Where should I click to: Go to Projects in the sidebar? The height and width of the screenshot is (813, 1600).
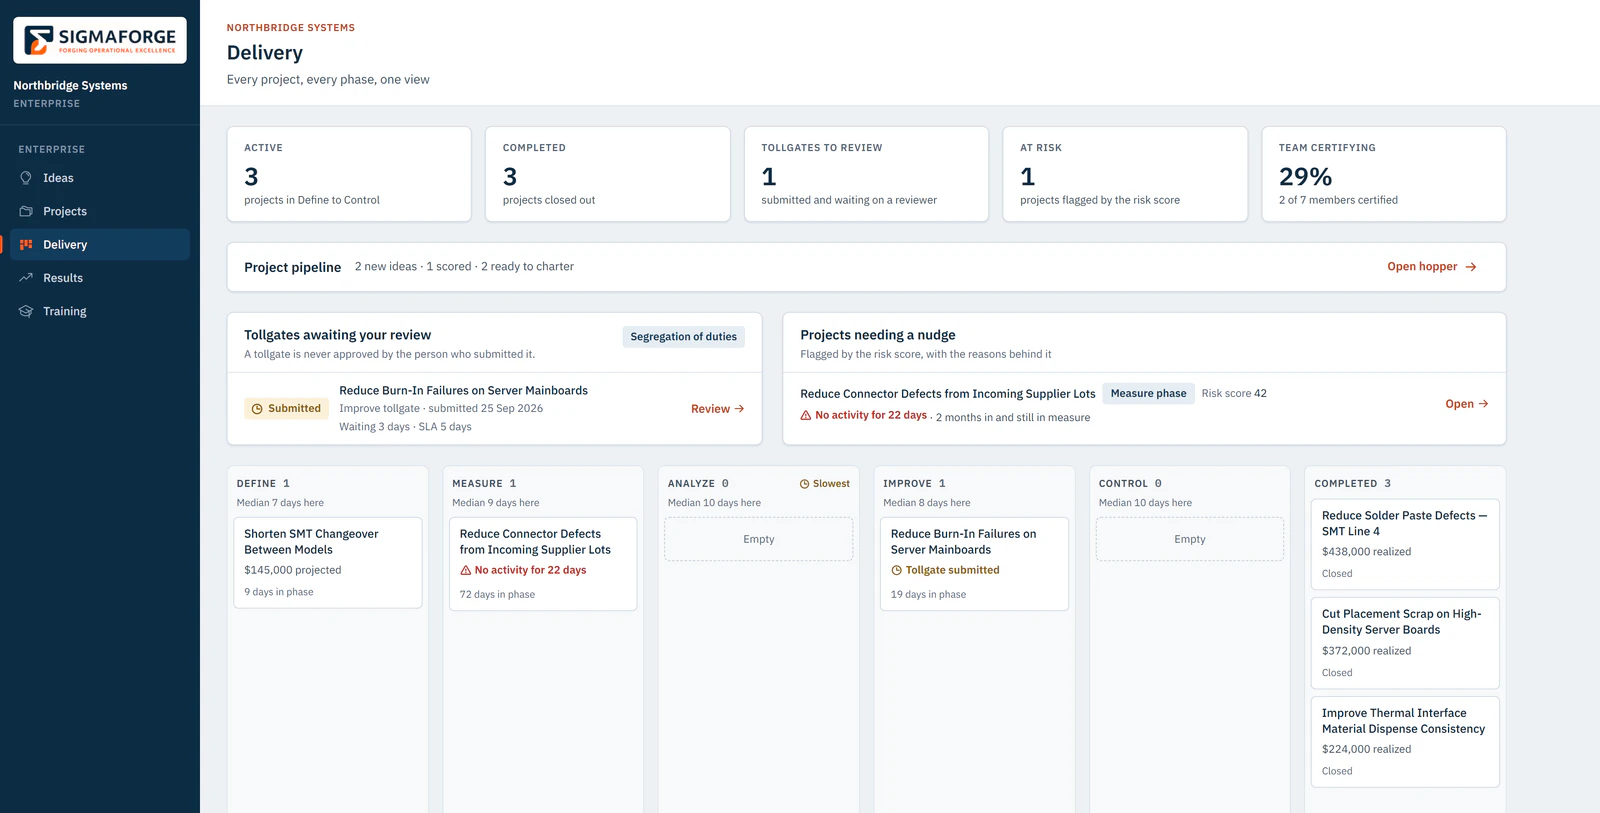[x=100, y=211]
